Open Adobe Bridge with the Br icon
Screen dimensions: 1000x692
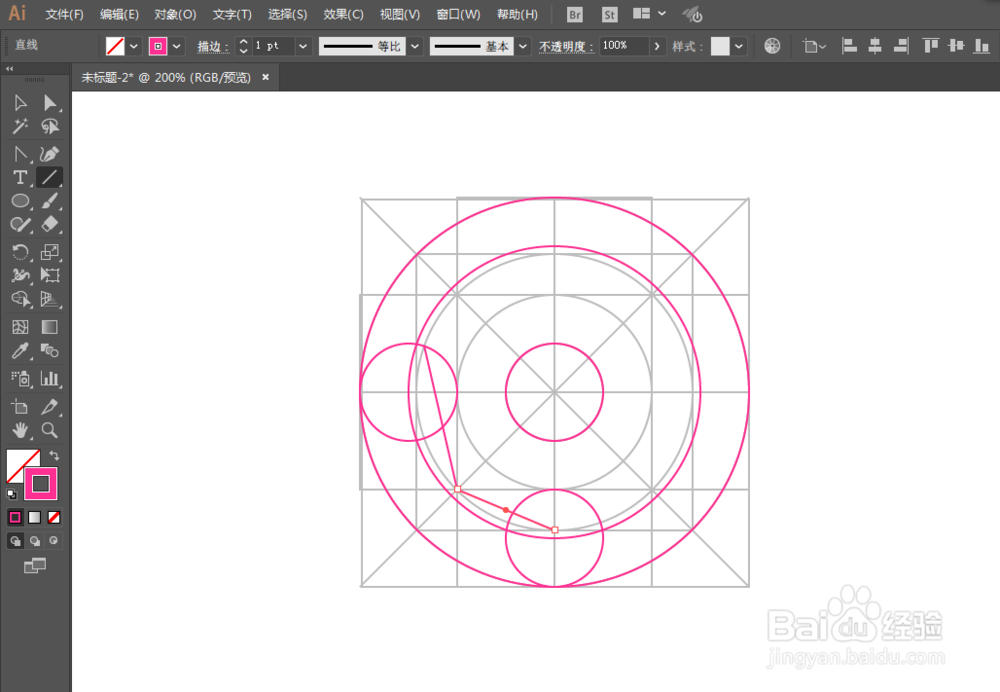coord(573,14)
